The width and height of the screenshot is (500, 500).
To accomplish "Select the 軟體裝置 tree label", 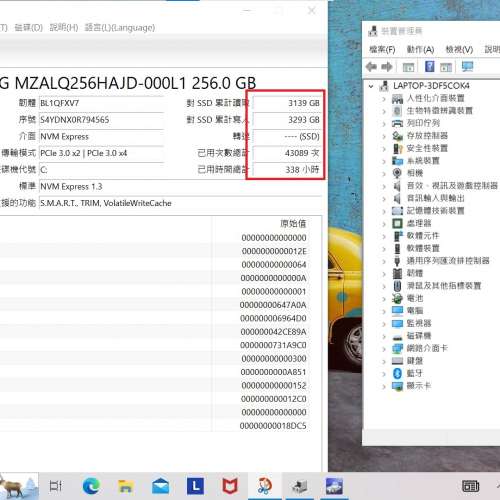I will (423, 248).
